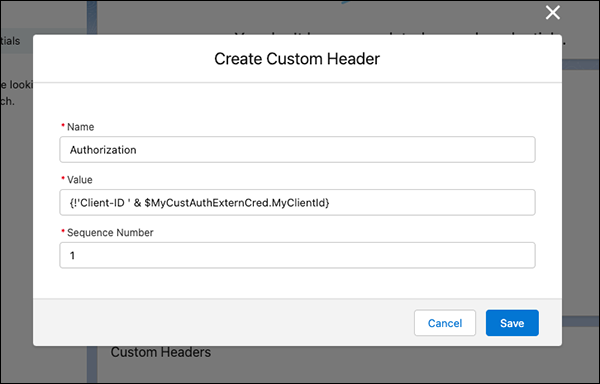Image resolution: width=600 pixels, height=384 pixels.
Task: Close the Create Custom Header dialog with X
Action: [553, 13]
